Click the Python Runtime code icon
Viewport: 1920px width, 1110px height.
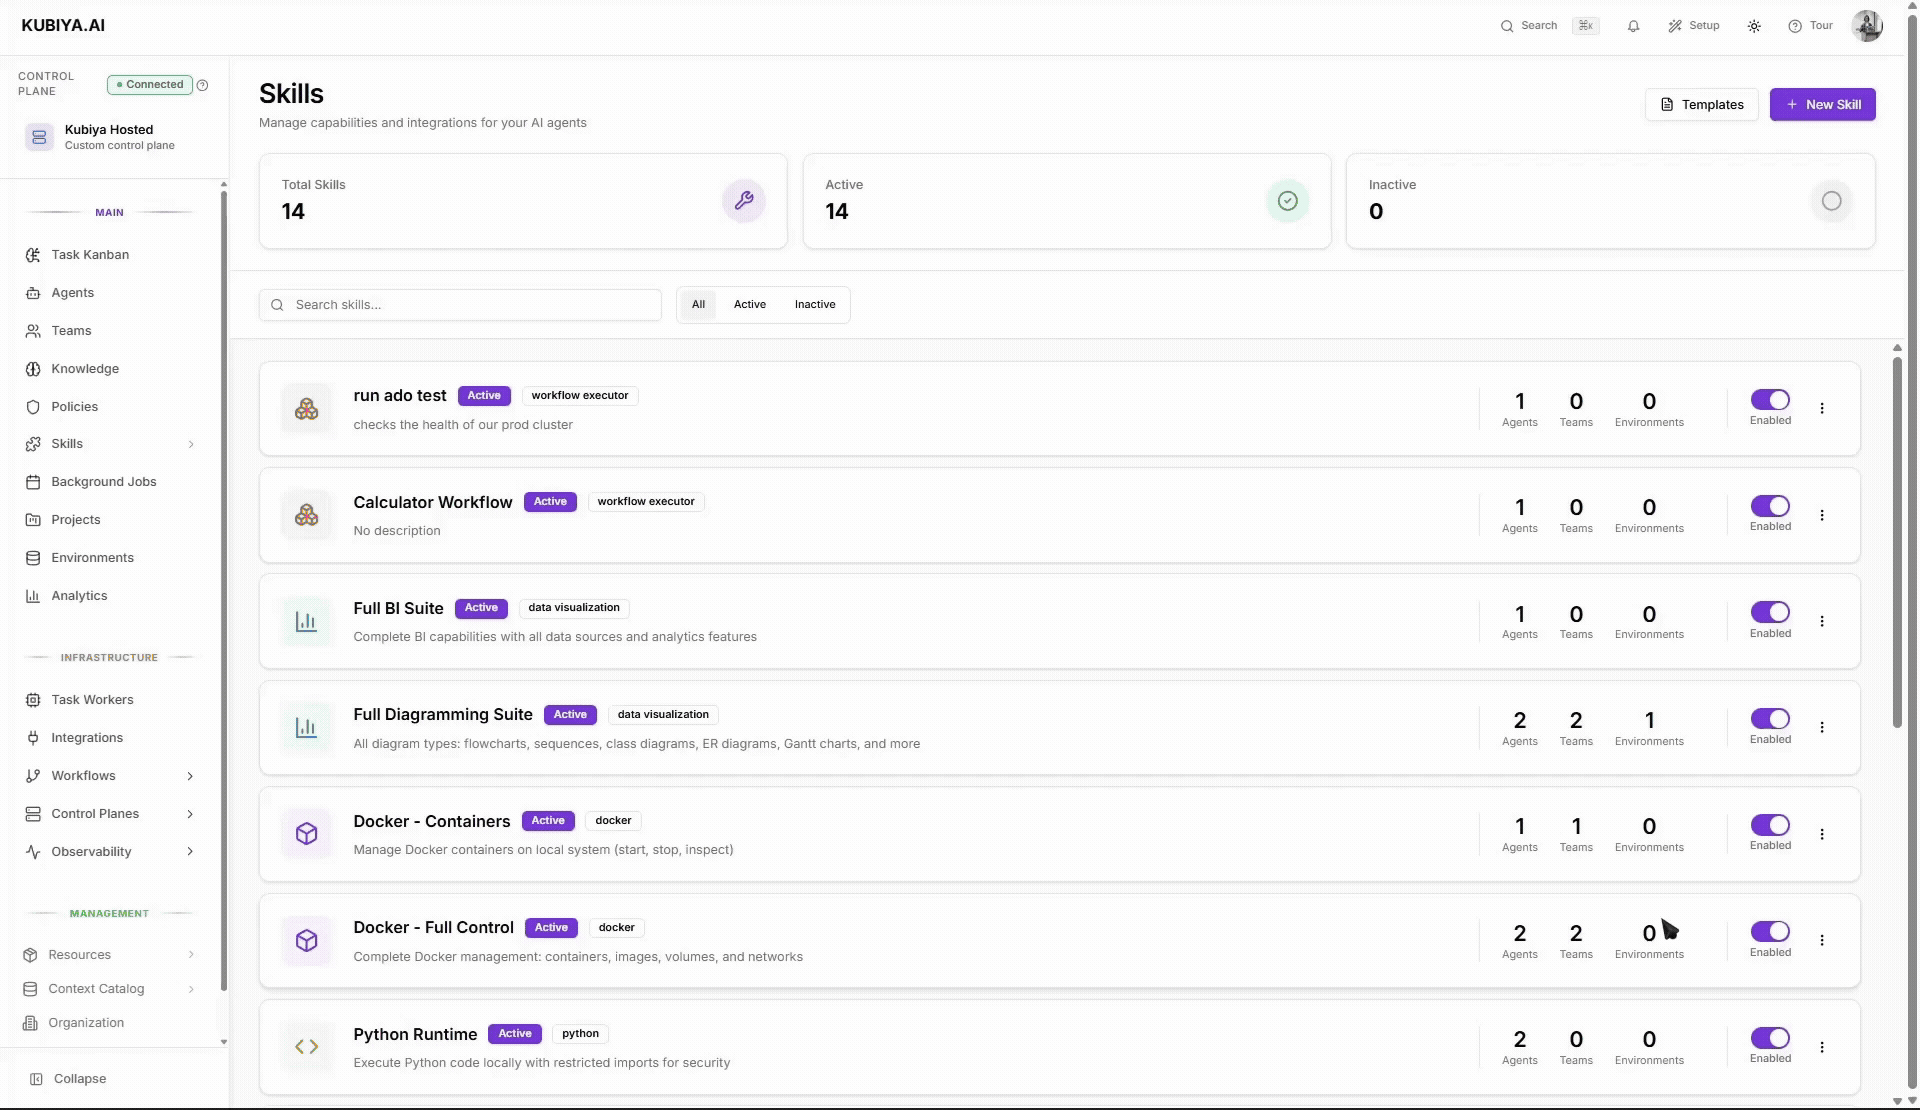coord(306,1047)
